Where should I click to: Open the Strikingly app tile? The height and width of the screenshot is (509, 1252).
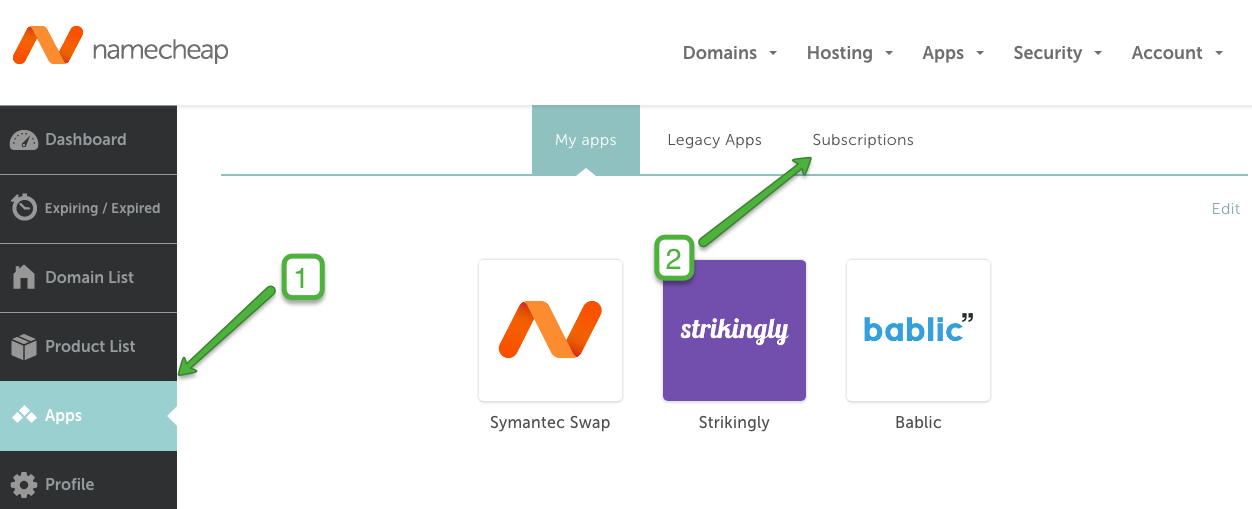pyautogui.click(x=734, y=330)
